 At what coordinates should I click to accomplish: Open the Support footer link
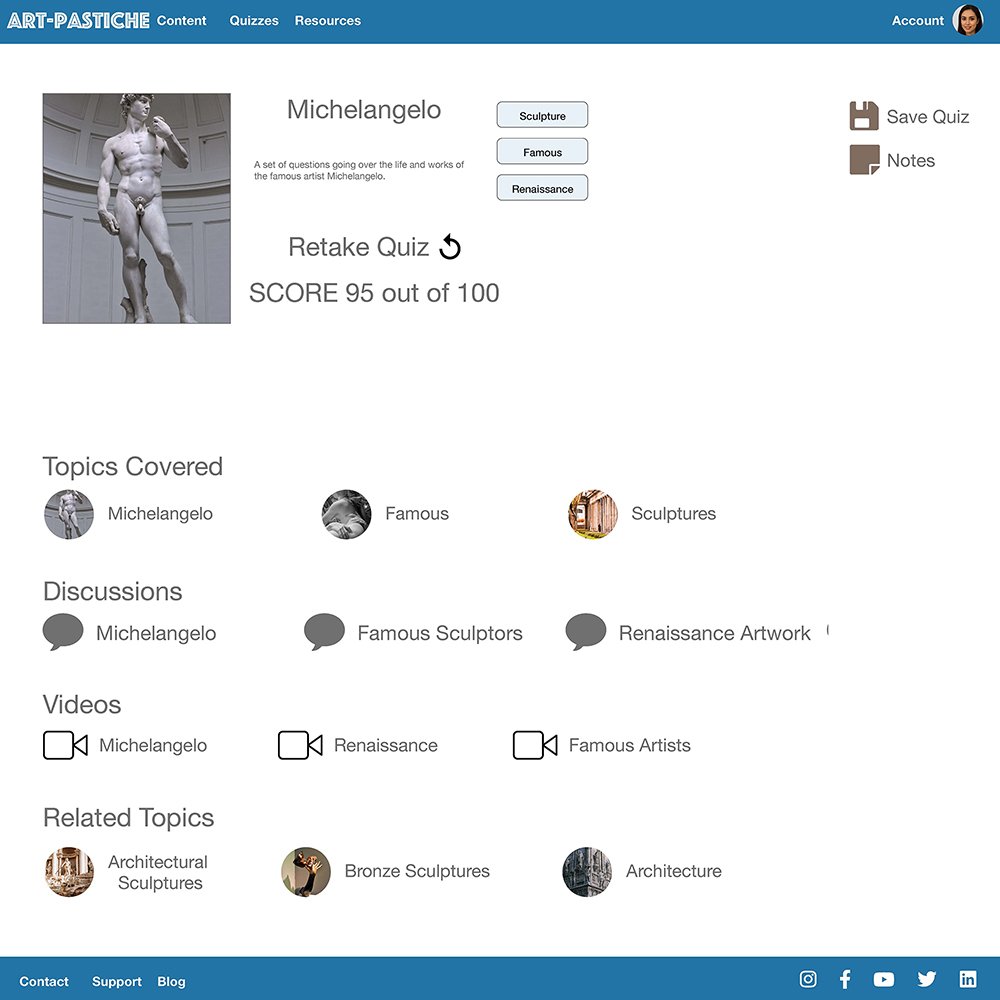[117, 982]
